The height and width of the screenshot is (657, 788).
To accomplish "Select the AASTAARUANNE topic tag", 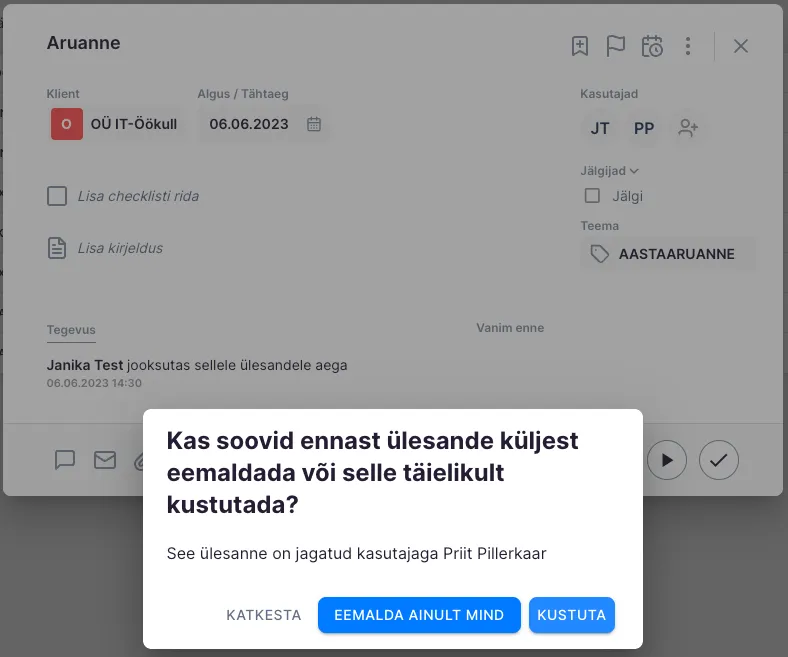I will click(x=667, y=254).
